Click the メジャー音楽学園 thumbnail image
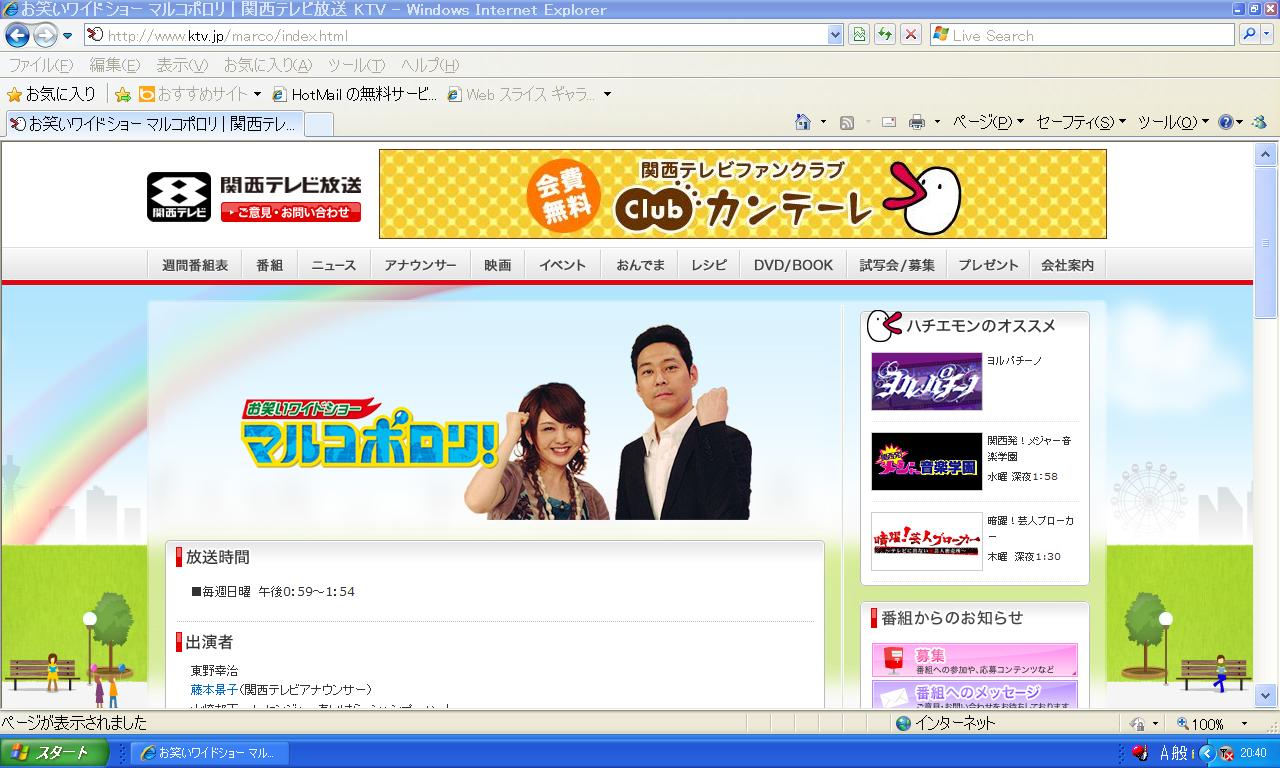The width and height of the screenshot is (1280, 768). pos(926,461)
